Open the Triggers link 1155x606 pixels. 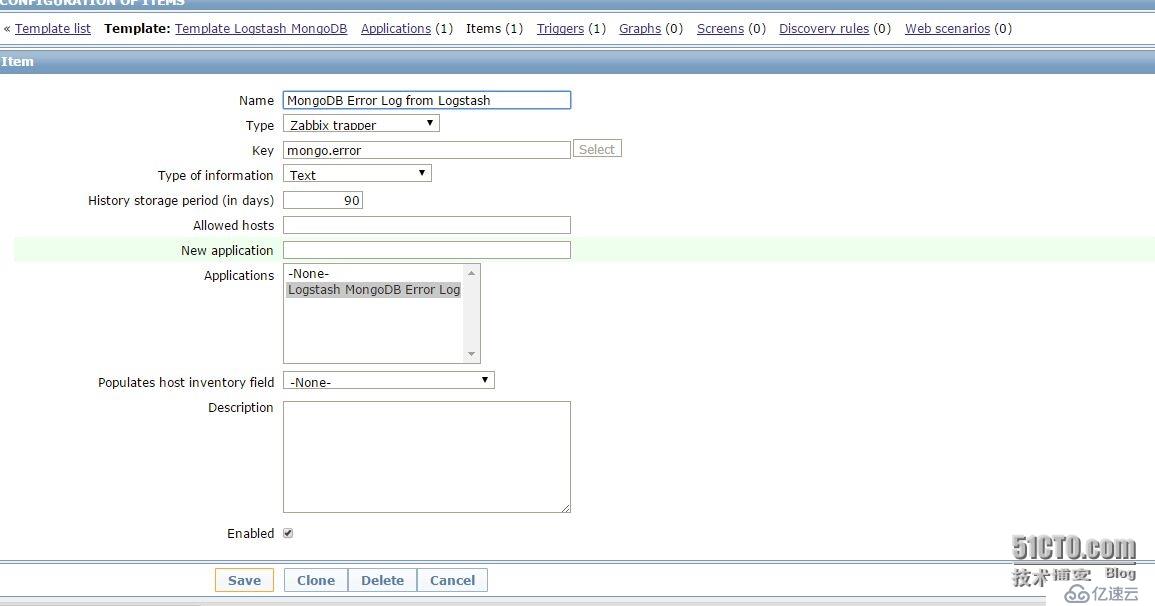pyautogui.click(x=560, y=29)
